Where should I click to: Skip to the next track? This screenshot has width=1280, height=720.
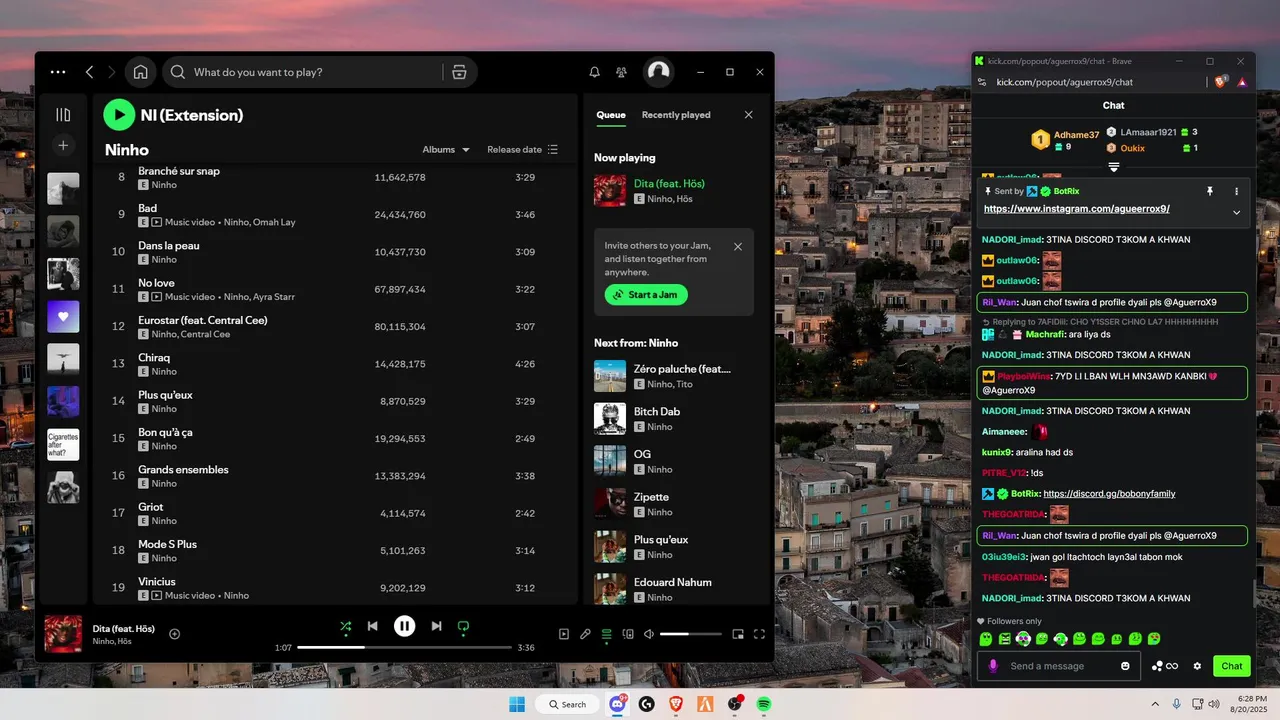coord(436,626)
